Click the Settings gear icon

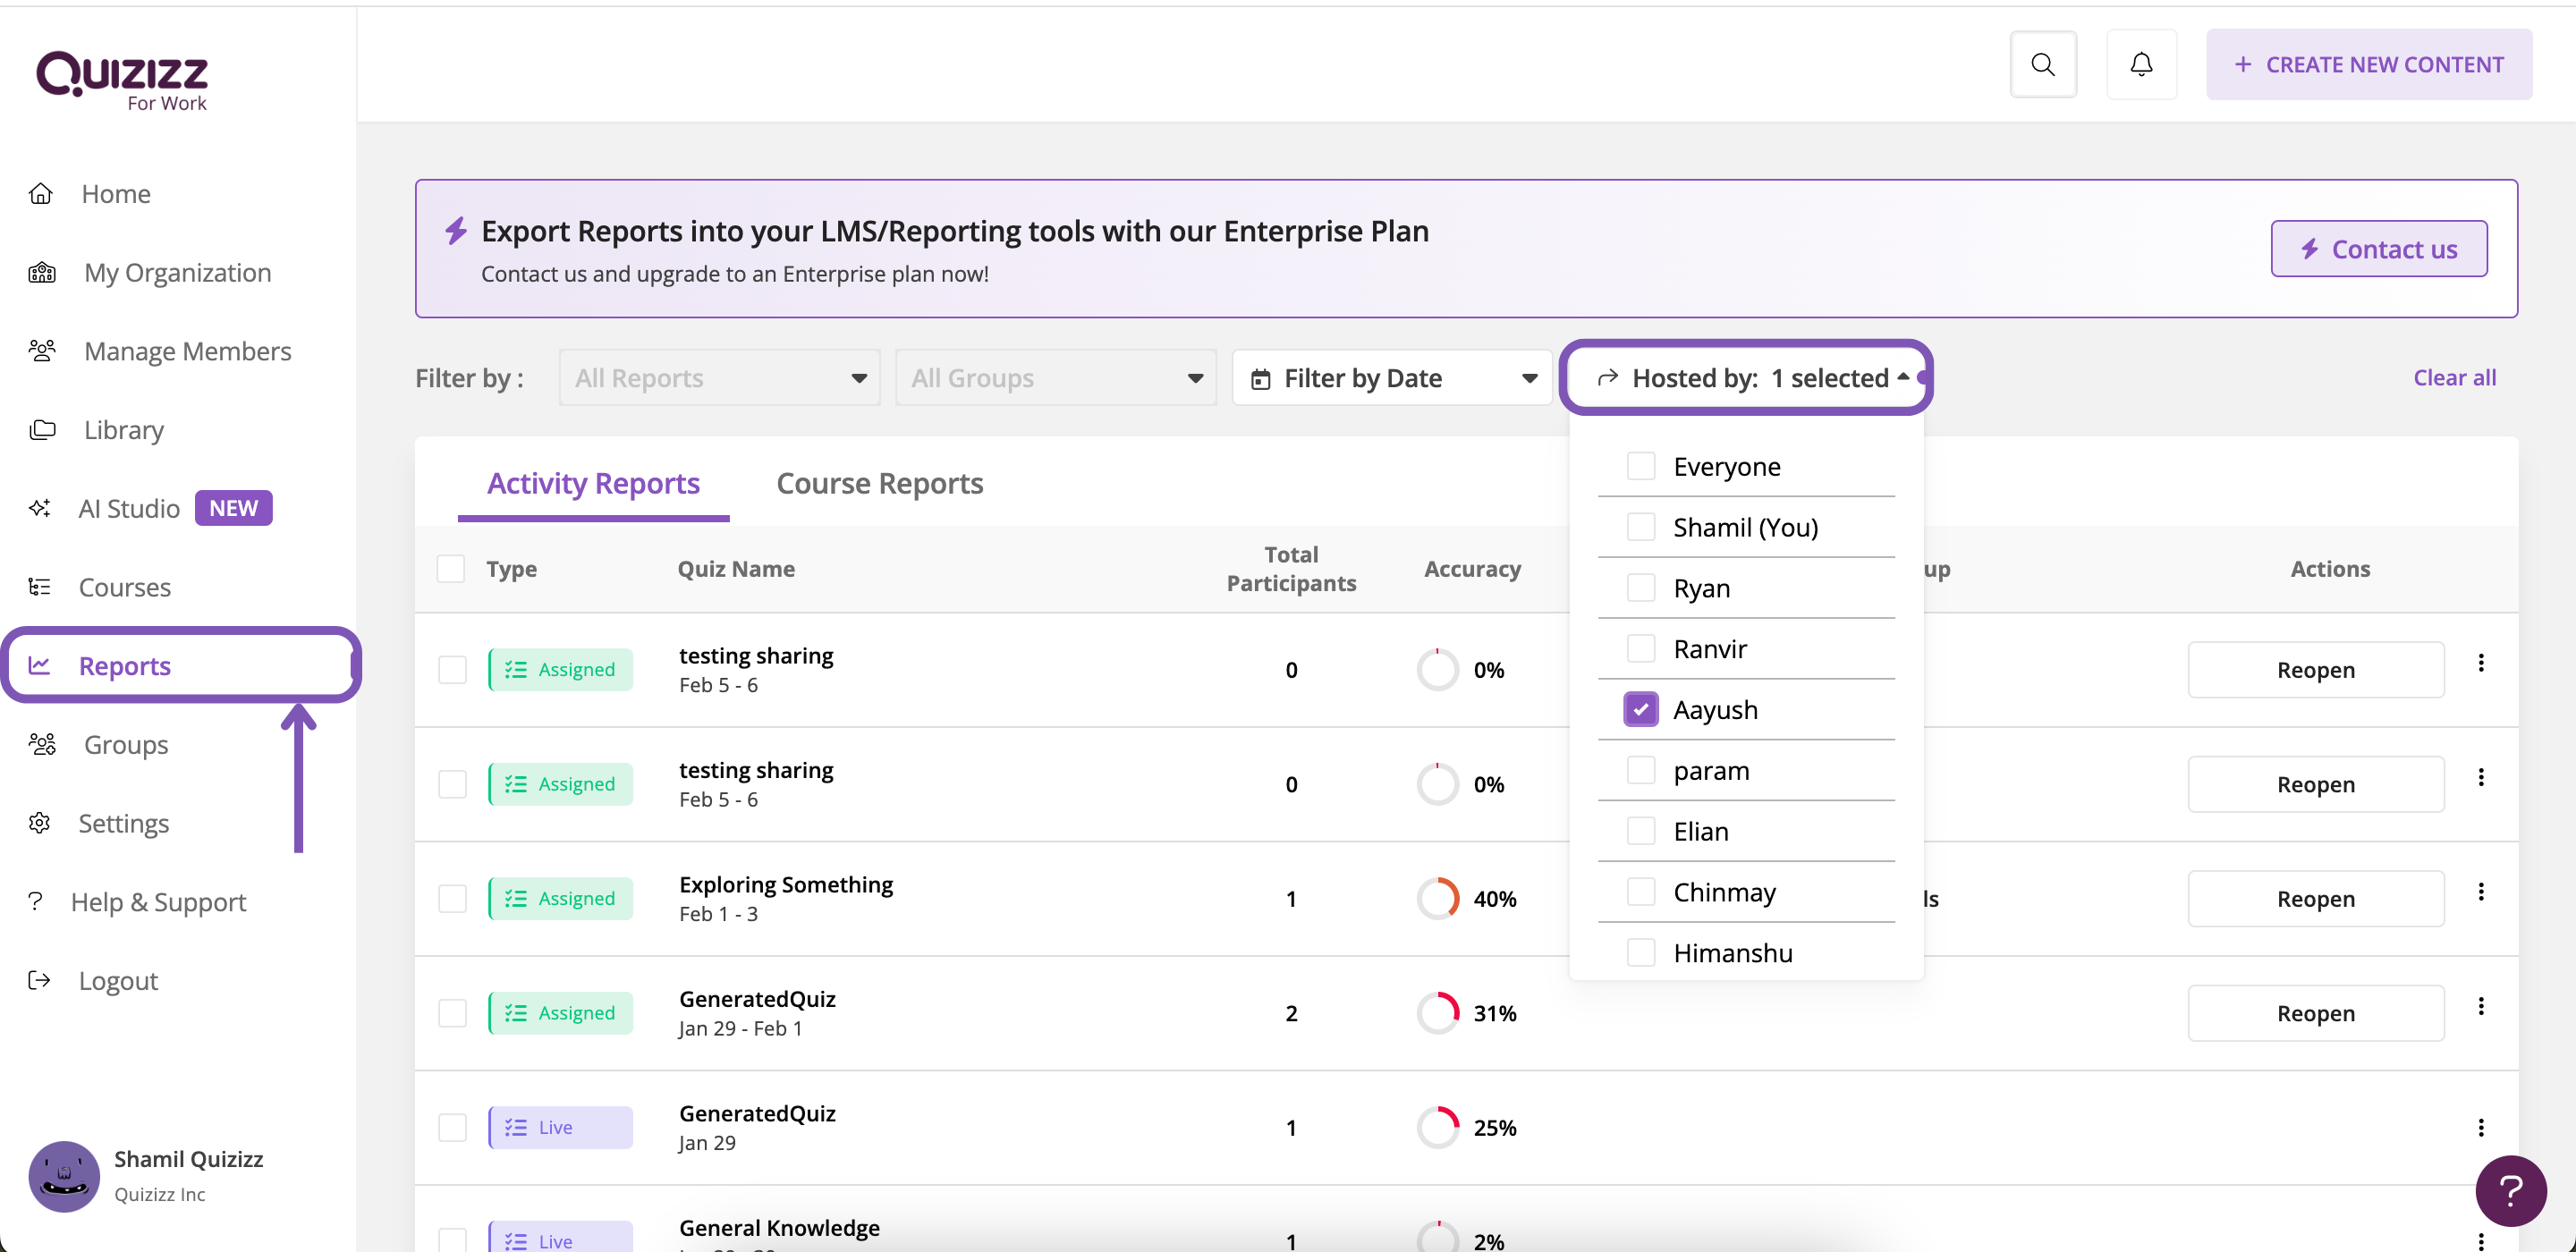point(39,823)
